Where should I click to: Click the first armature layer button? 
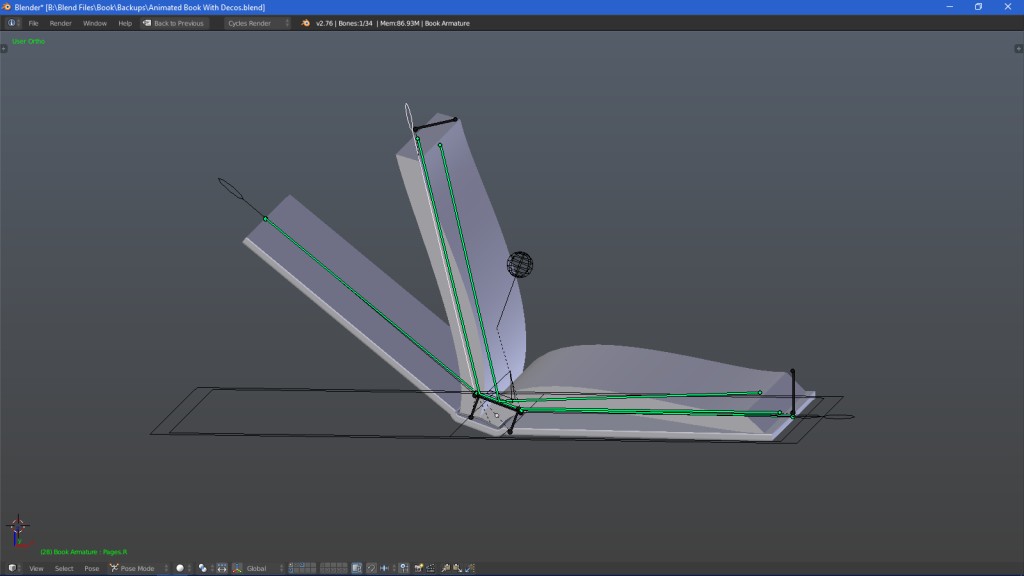(x=292, y=566)
